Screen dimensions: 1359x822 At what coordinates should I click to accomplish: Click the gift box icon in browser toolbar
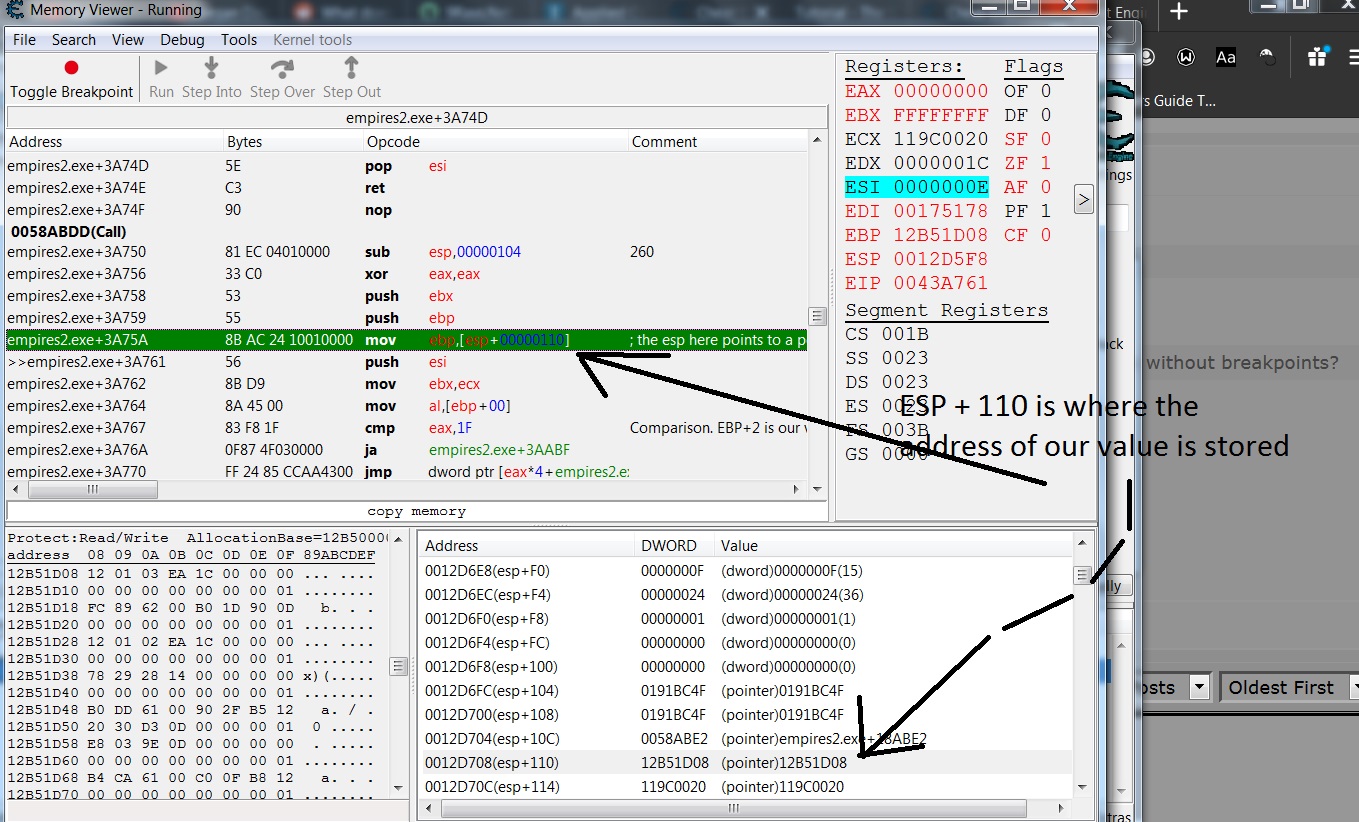[1318, 57]
